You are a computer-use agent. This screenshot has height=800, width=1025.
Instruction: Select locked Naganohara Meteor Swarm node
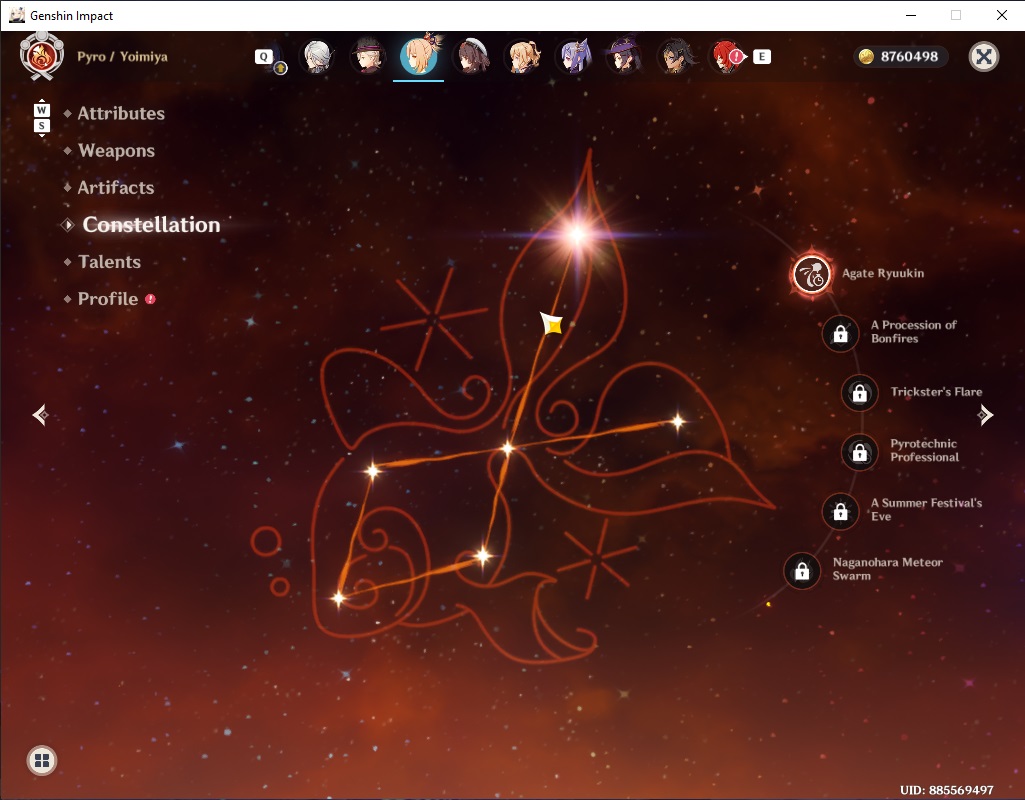[x=802, y=571]
